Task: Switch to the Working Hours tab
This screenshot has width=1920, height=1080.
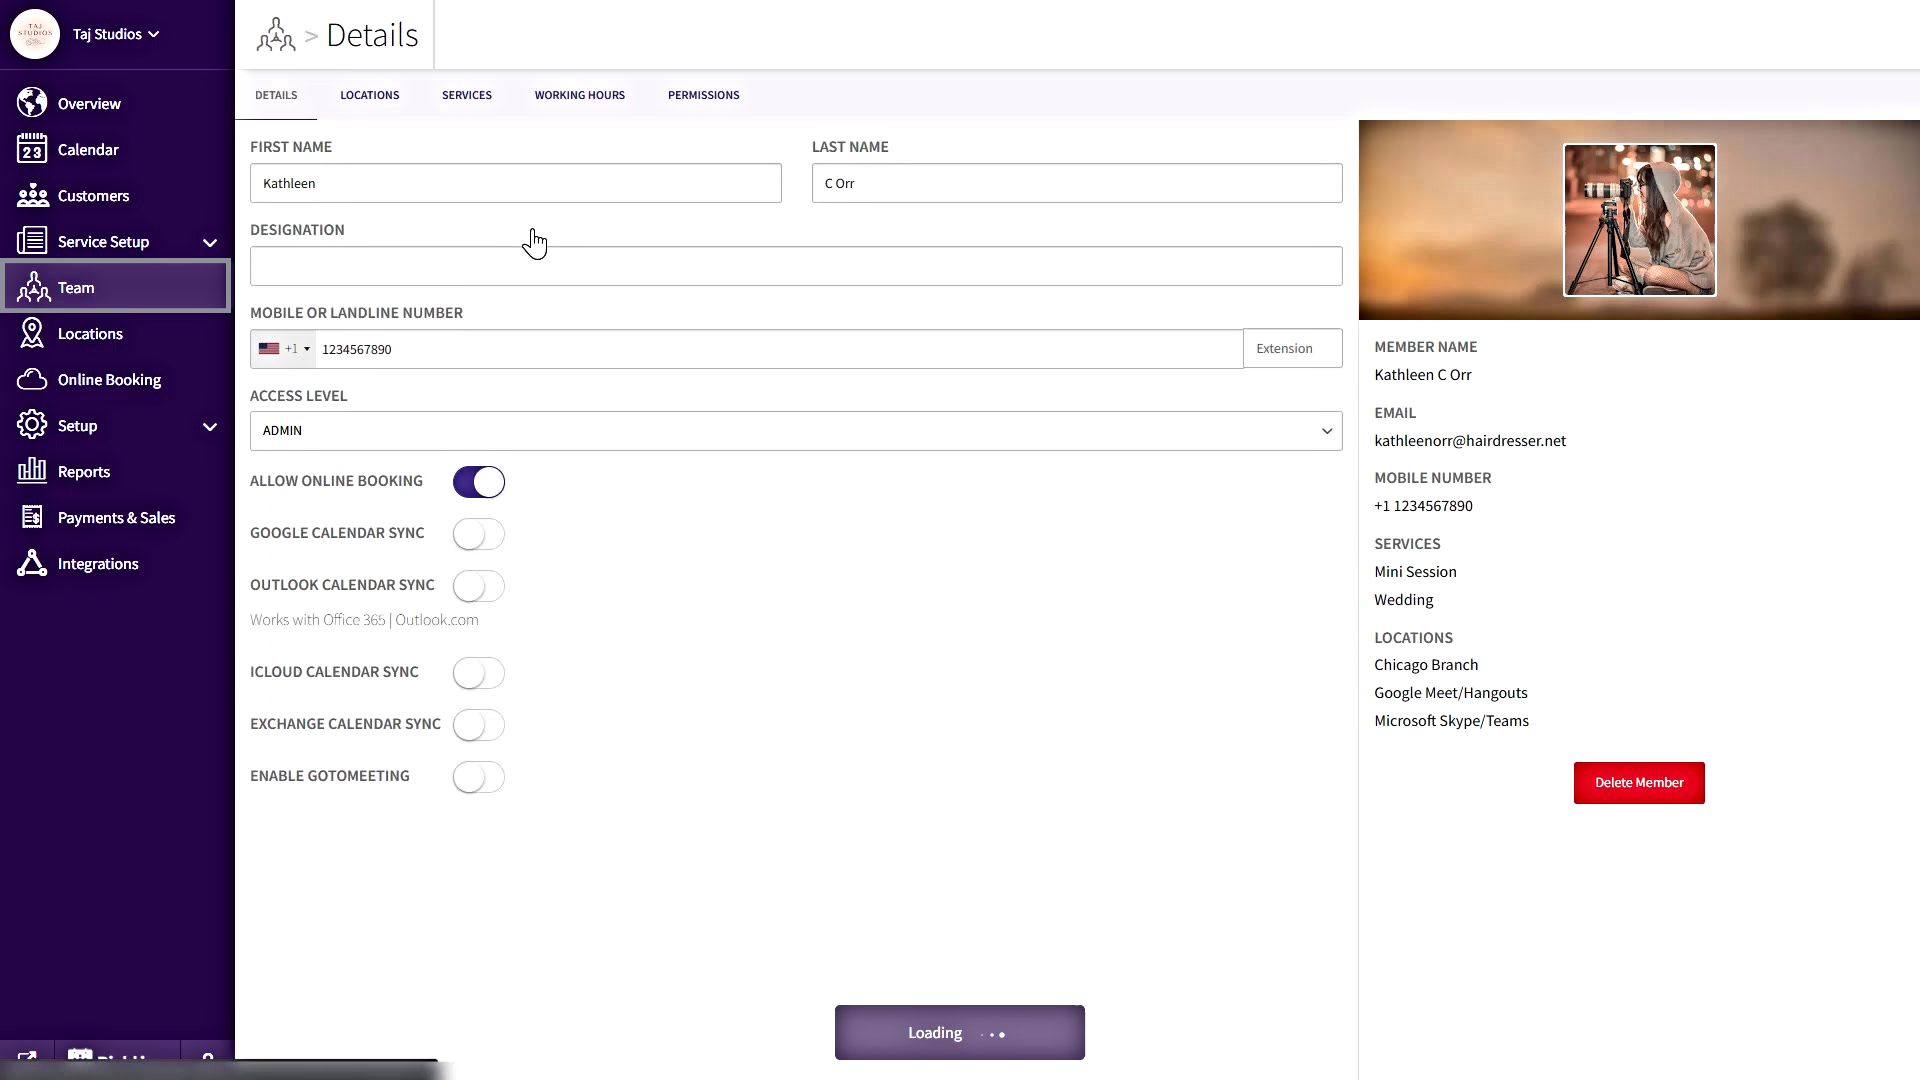Action: 579,95
